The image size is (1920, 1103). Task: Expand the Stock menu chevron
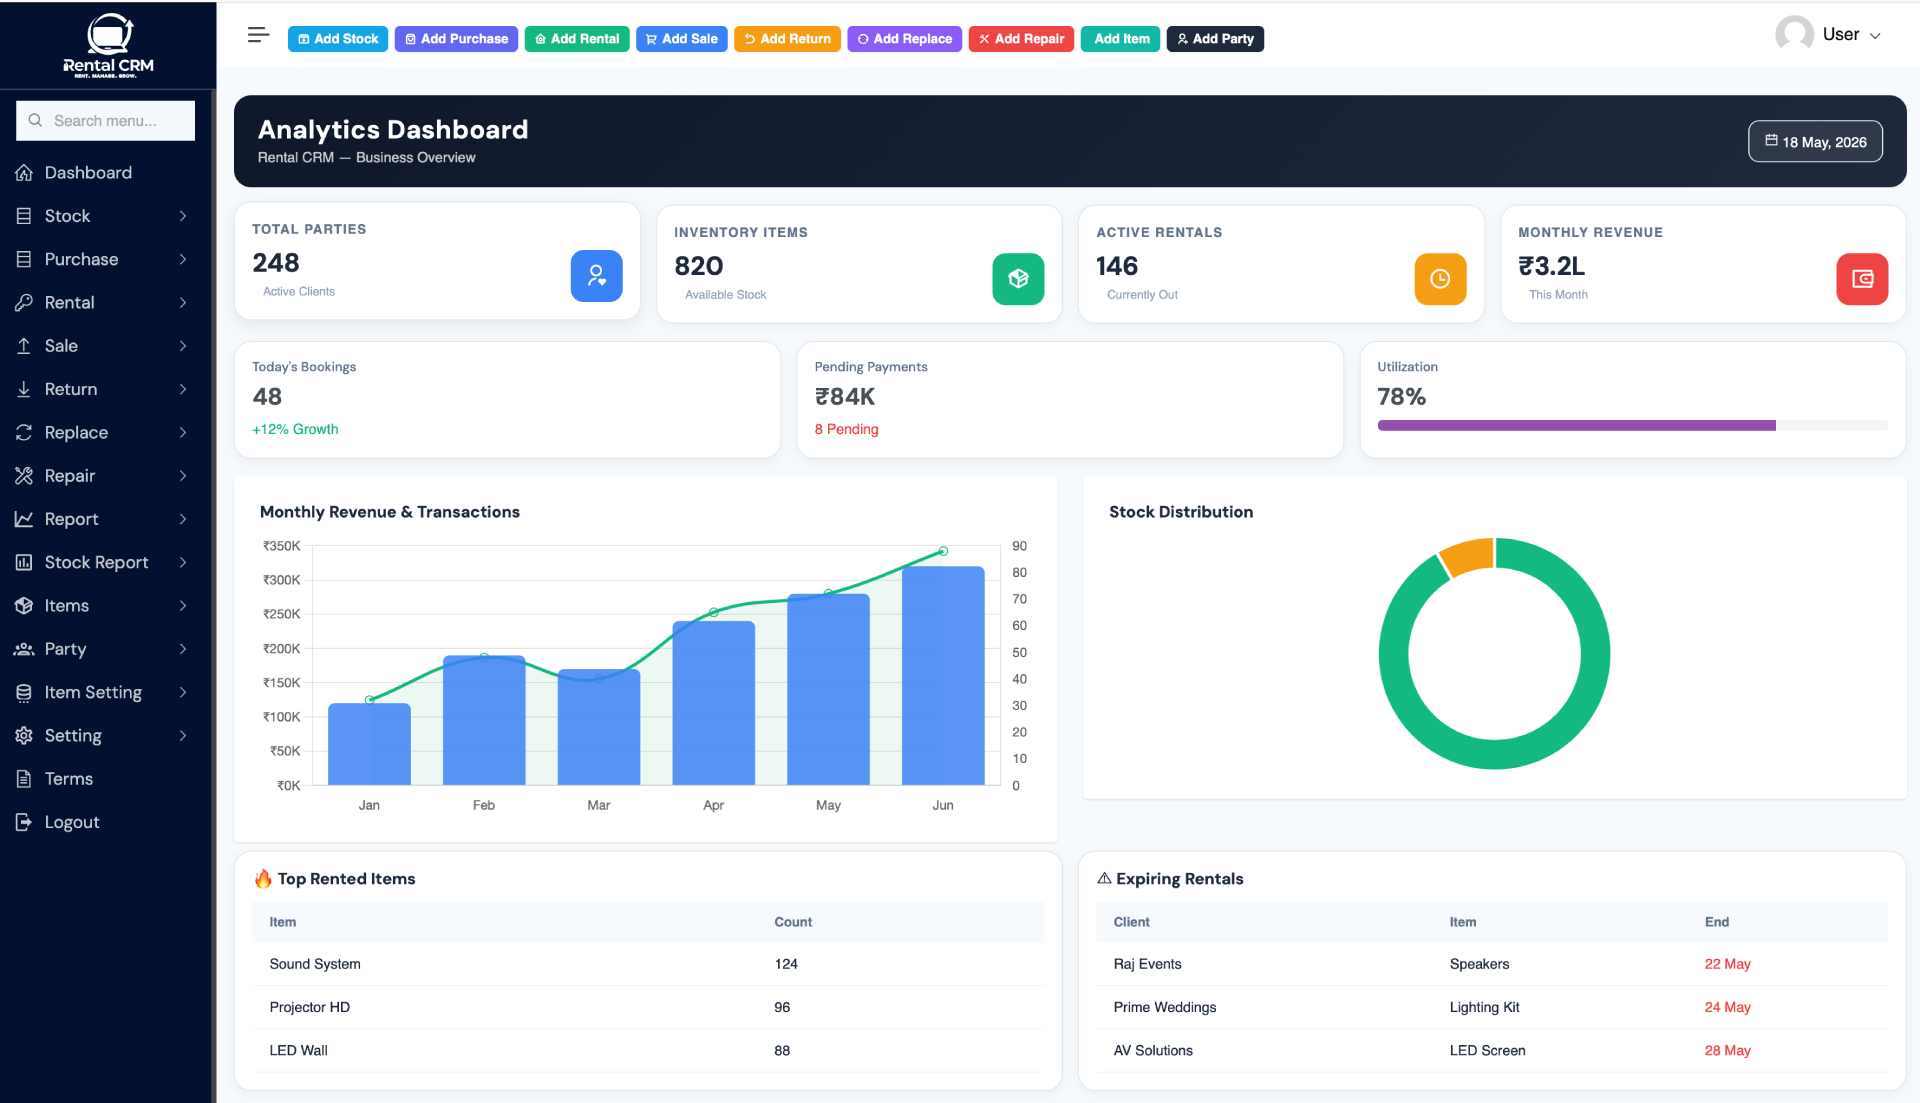pyautogui.click(x=183, y=216)
